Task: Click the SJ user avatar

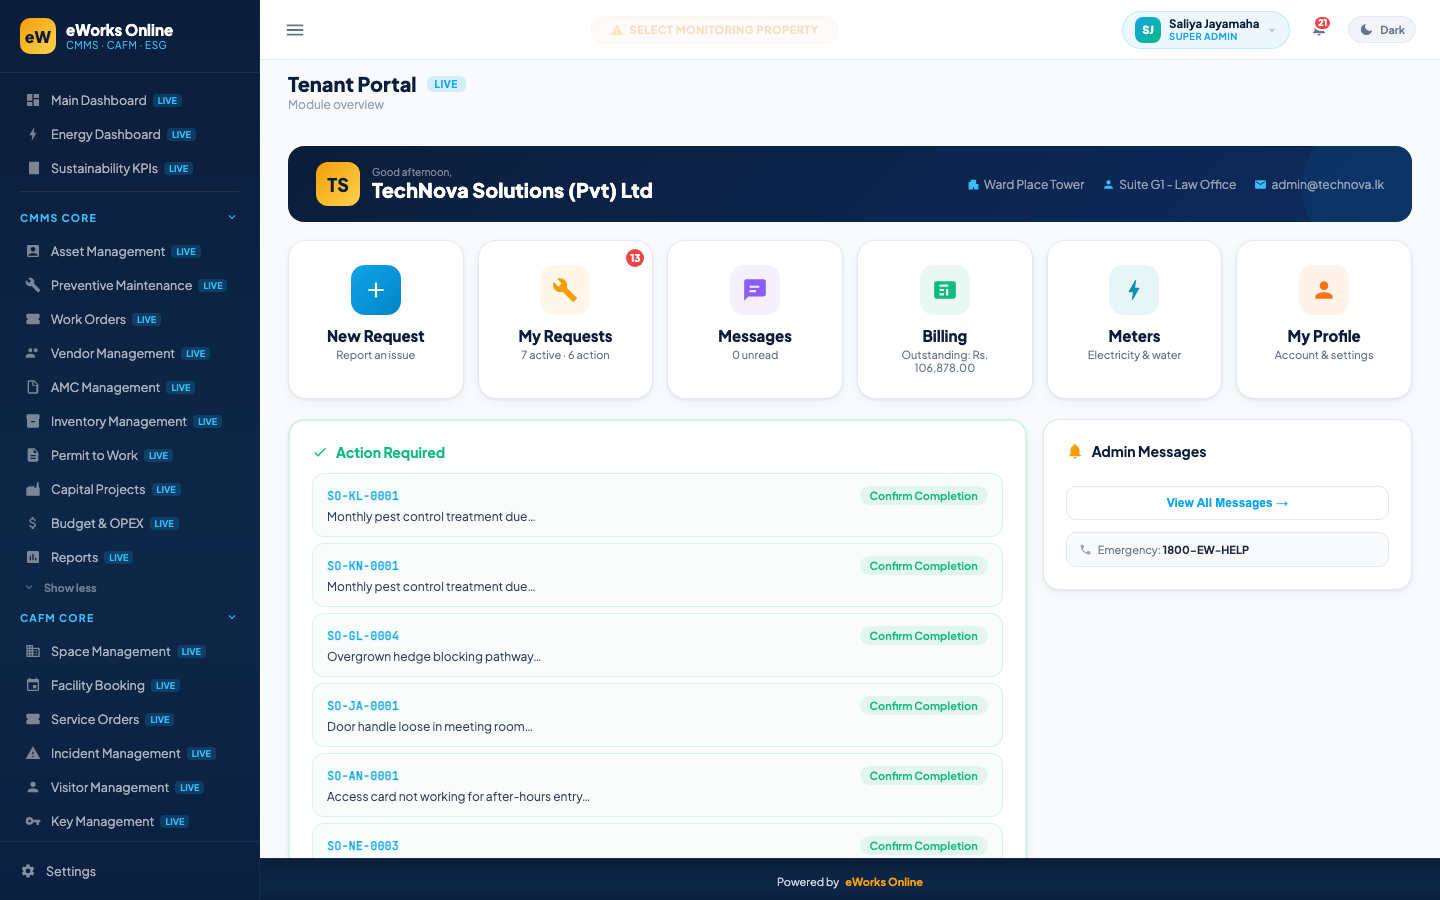Action: tap(1148, 30)
